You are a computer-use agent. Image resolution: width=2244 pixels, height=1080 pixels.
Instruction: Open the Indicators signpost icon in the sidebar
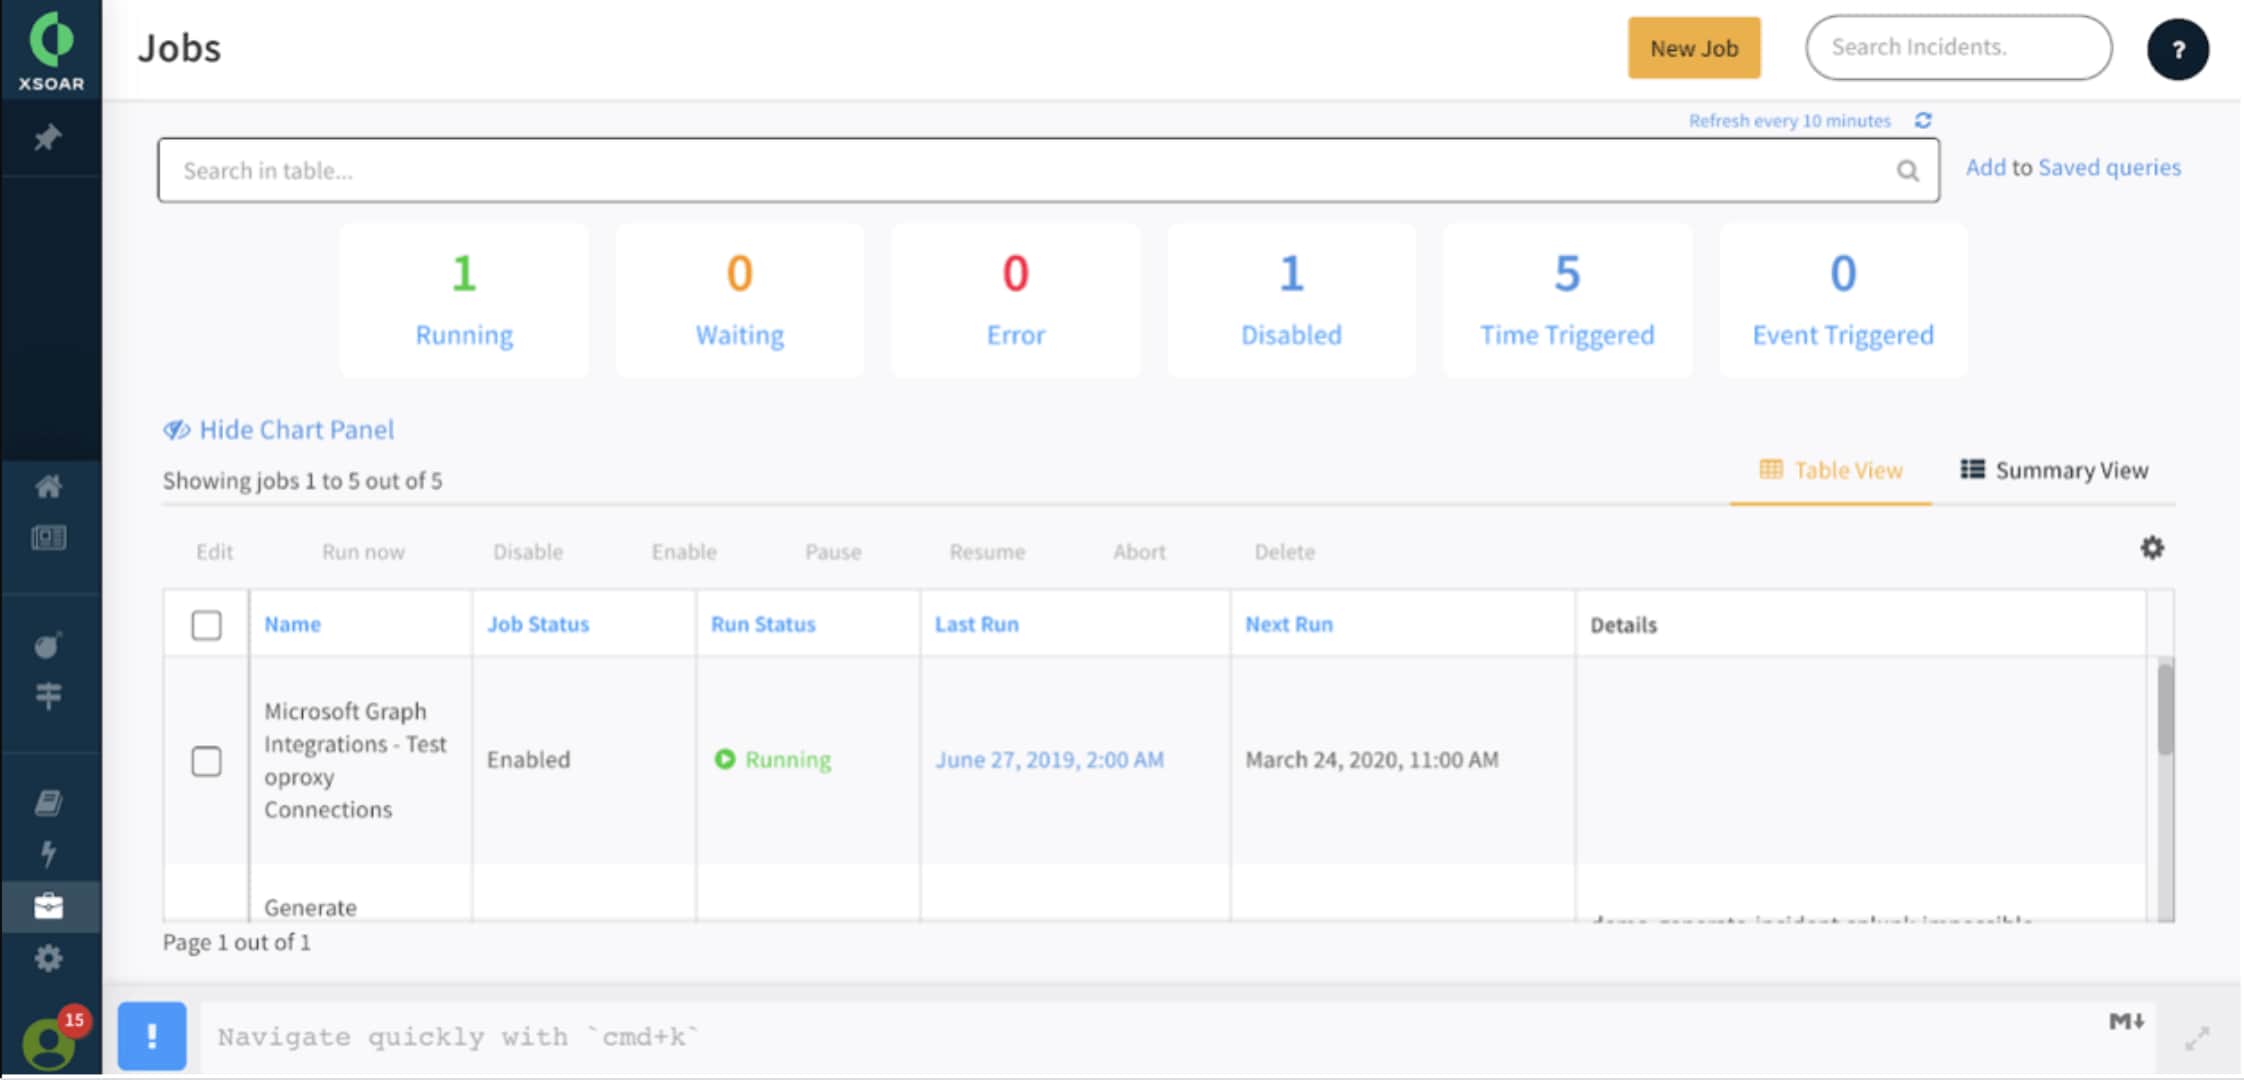click(48, 695)
